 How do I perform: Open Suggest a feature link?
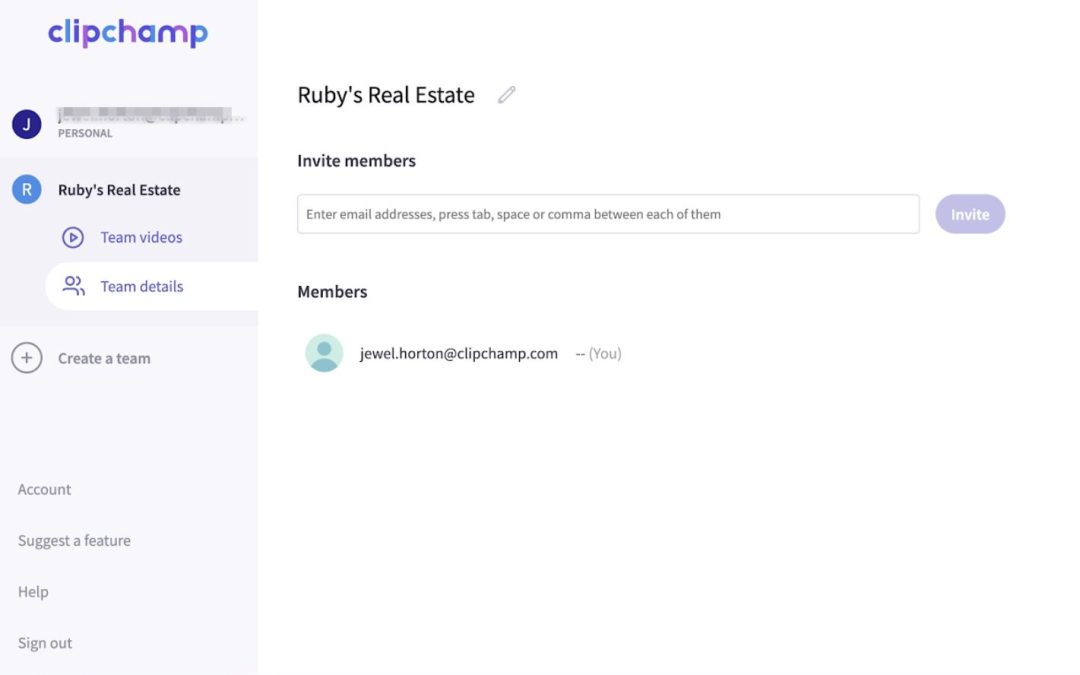pos(74,541)
